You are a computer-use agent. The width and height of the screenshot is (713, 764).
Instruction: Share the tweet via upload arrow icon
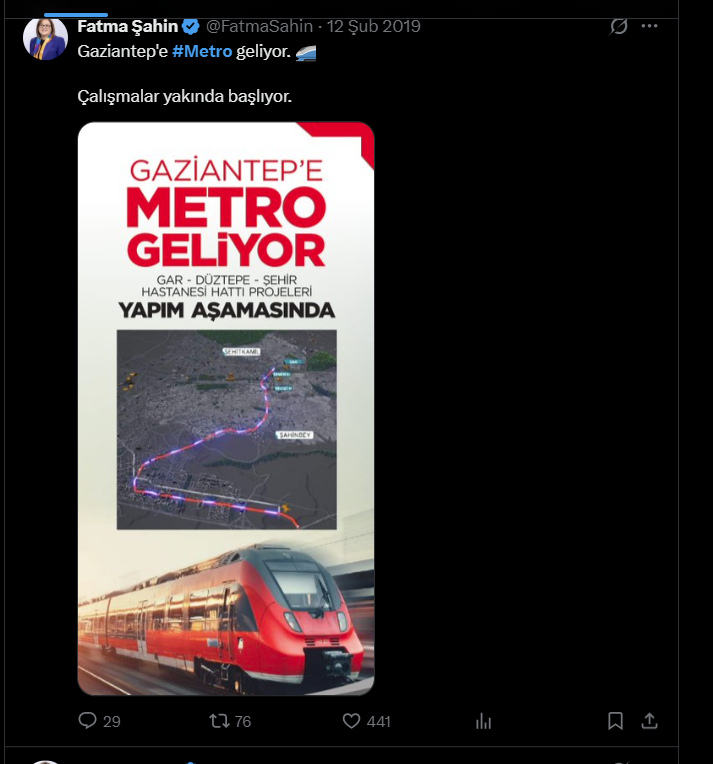click(649, 721)
